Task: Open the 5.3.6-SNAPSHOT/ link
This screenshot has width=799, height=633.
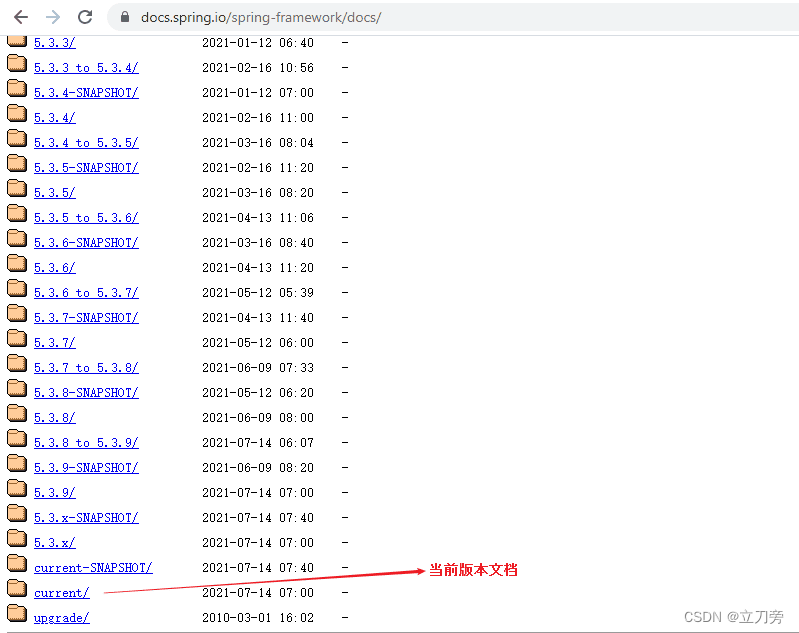Action: coord(86,243)
